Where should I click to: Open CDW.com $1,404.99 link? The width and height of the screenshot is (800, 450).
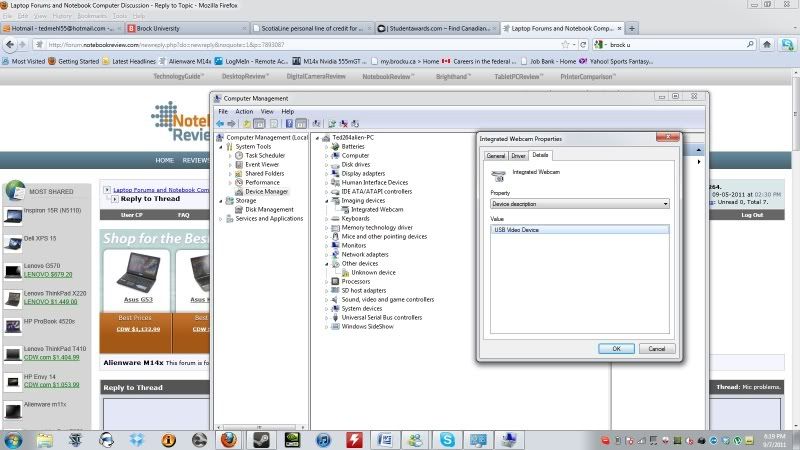tap(52, 358)
